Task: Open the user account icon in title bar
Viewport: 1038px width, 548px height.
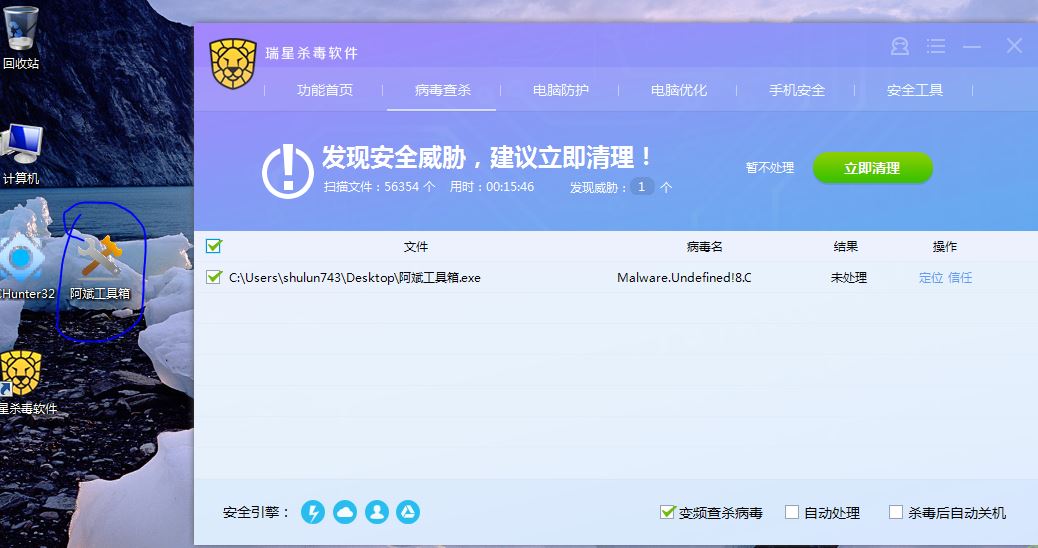Action: coord(900,47)
